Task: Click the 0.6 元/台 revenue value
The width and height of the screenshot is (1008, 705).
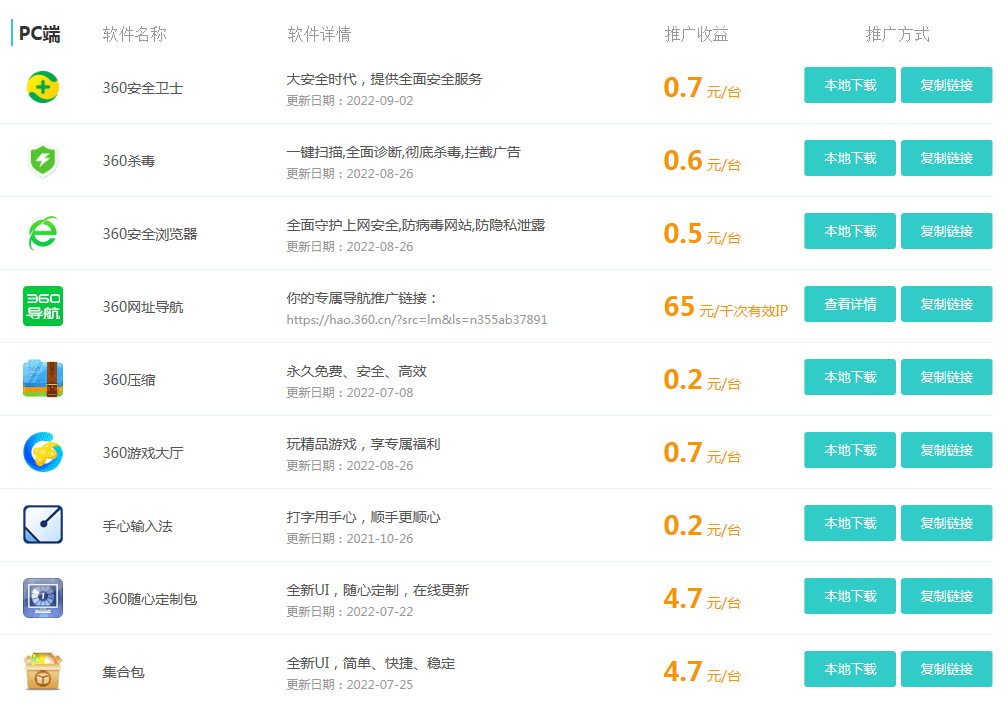Action: (702, 161)
